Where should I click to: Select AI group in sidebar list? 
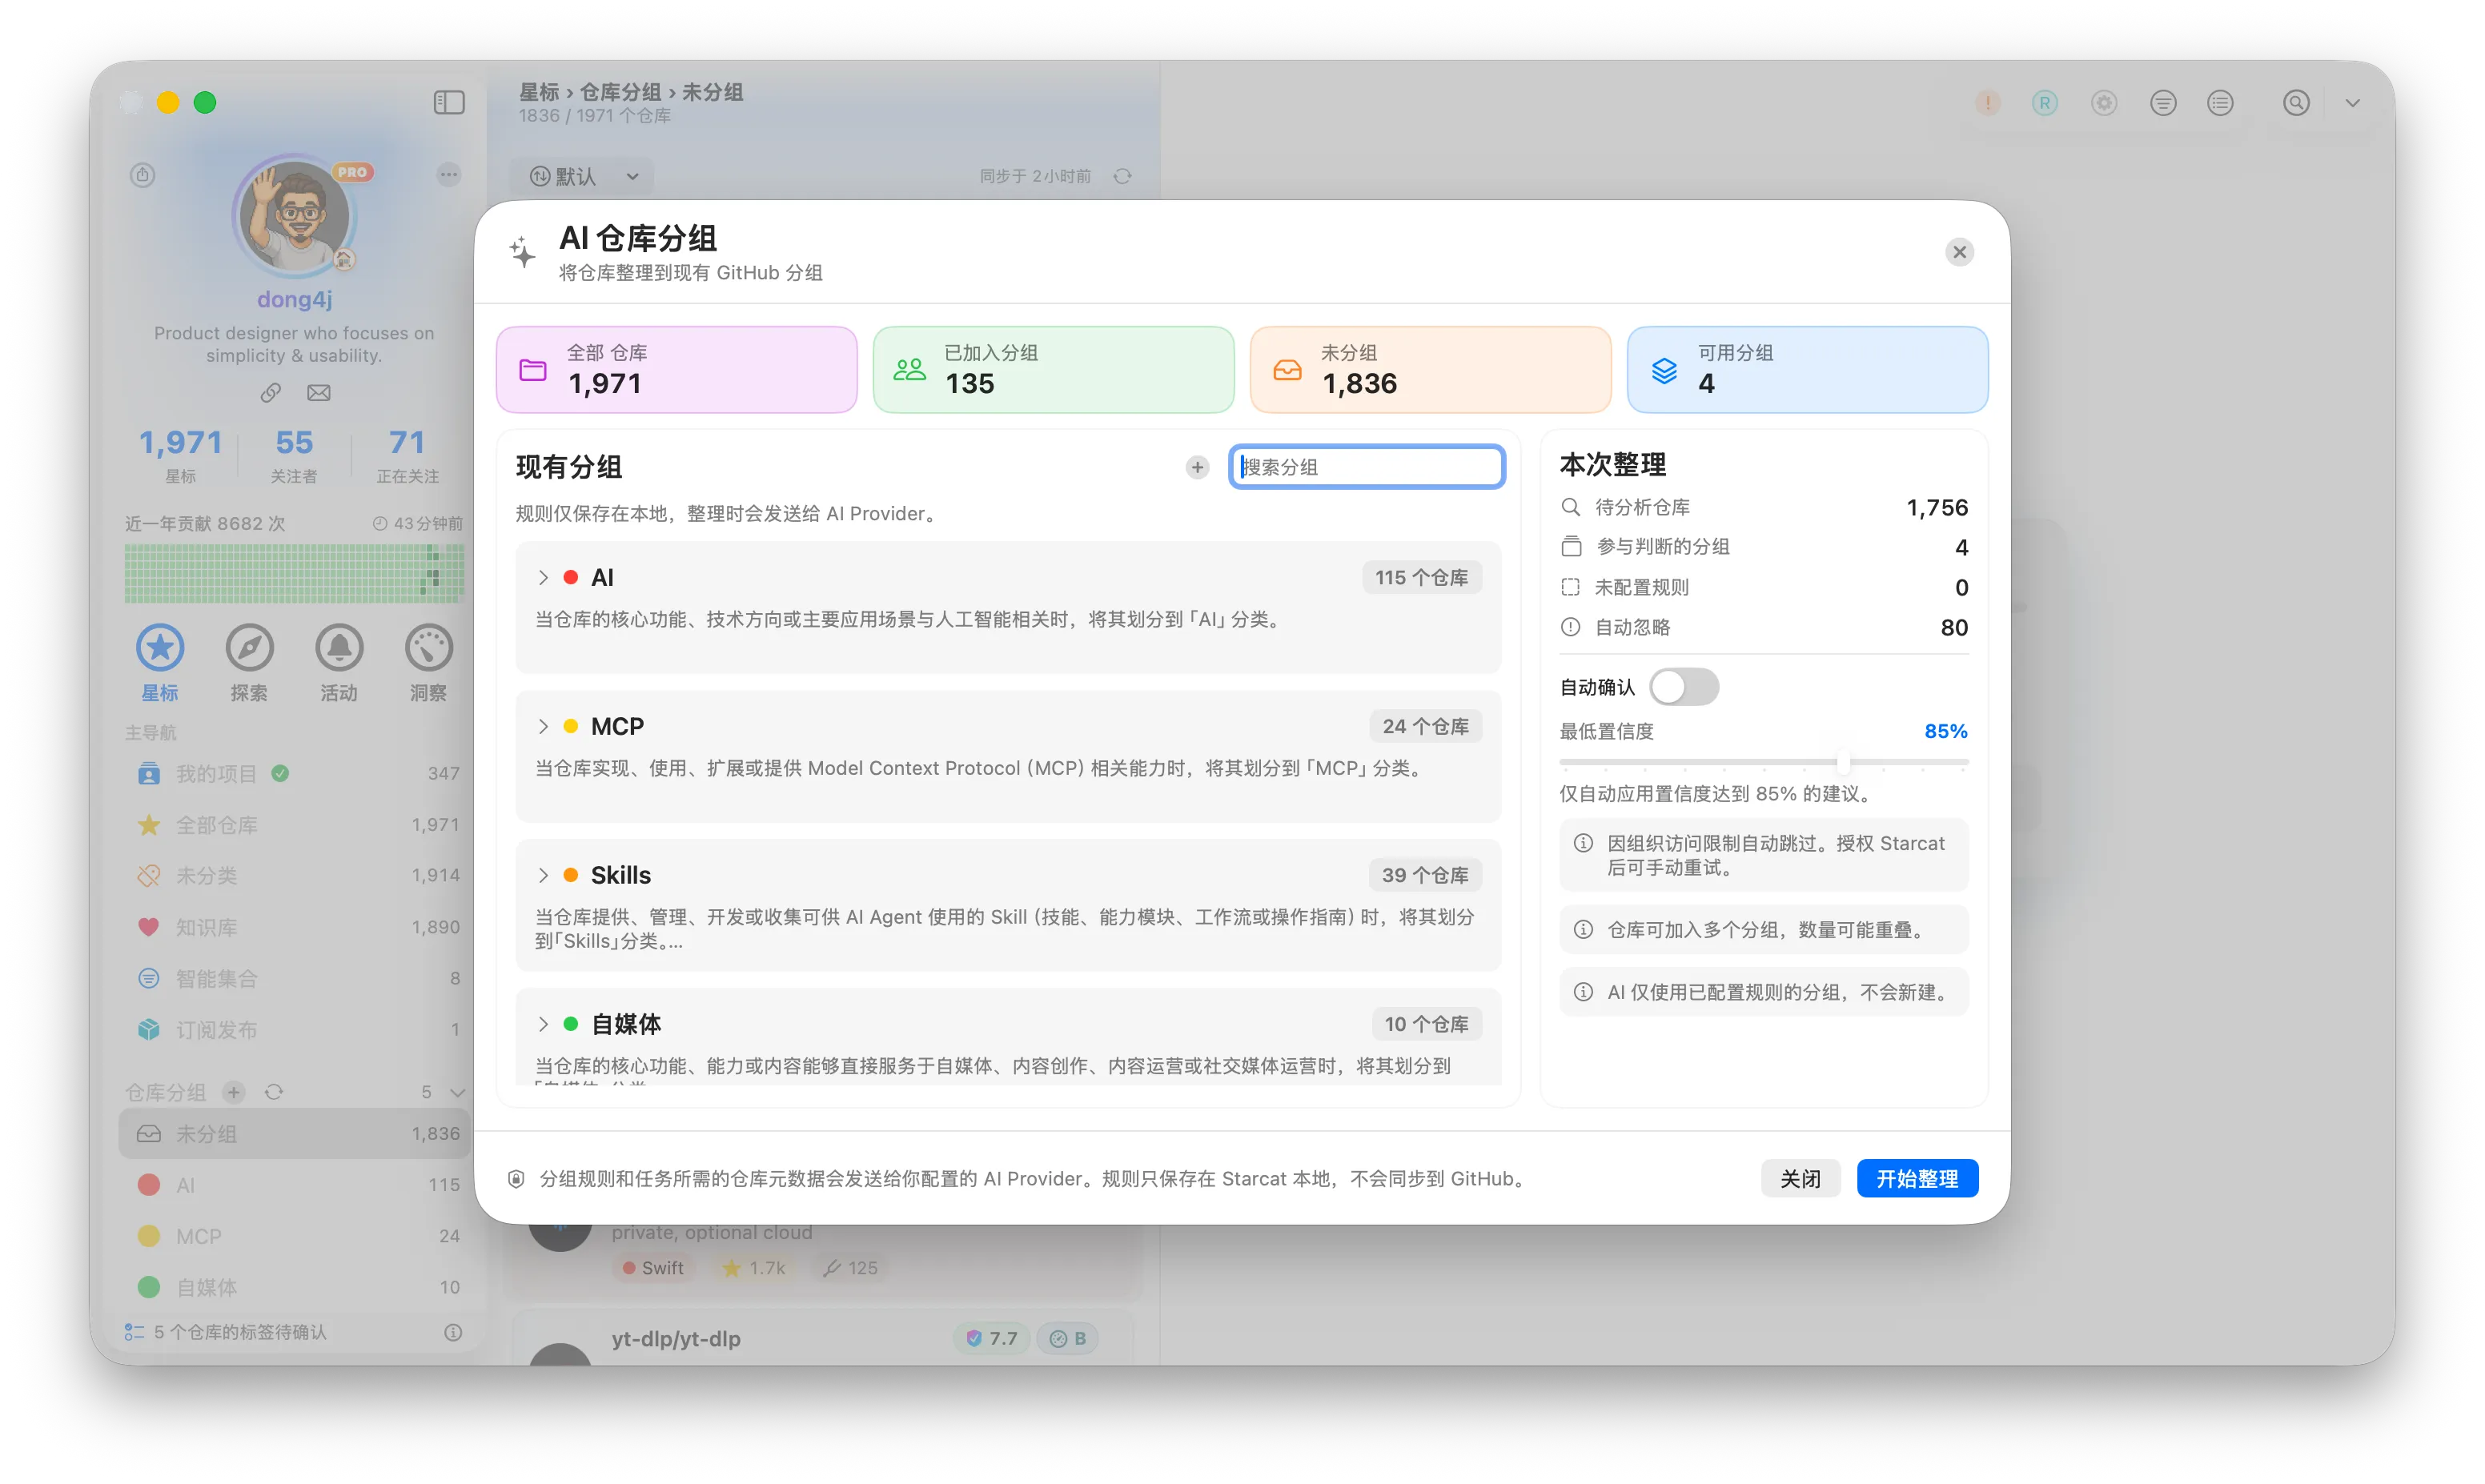point(295,1185)
